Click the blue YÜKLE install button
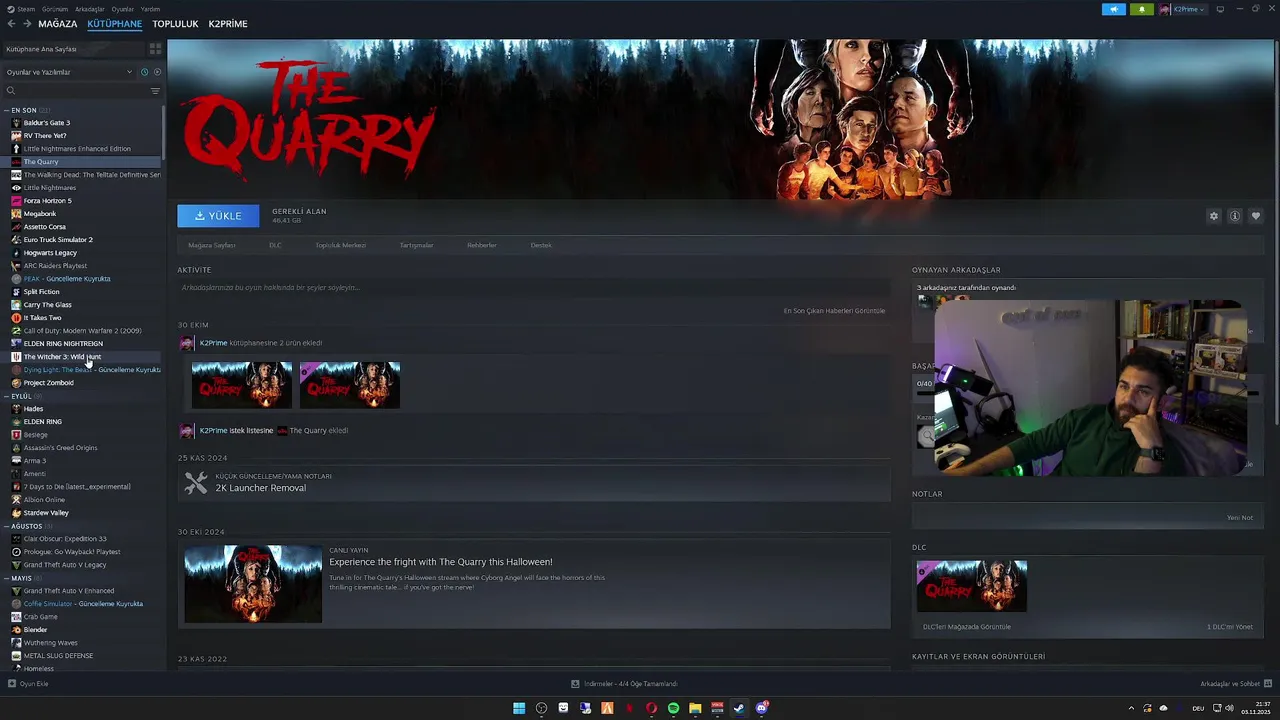The height and width of the screenshot is (720, 1280). point(218,215)
